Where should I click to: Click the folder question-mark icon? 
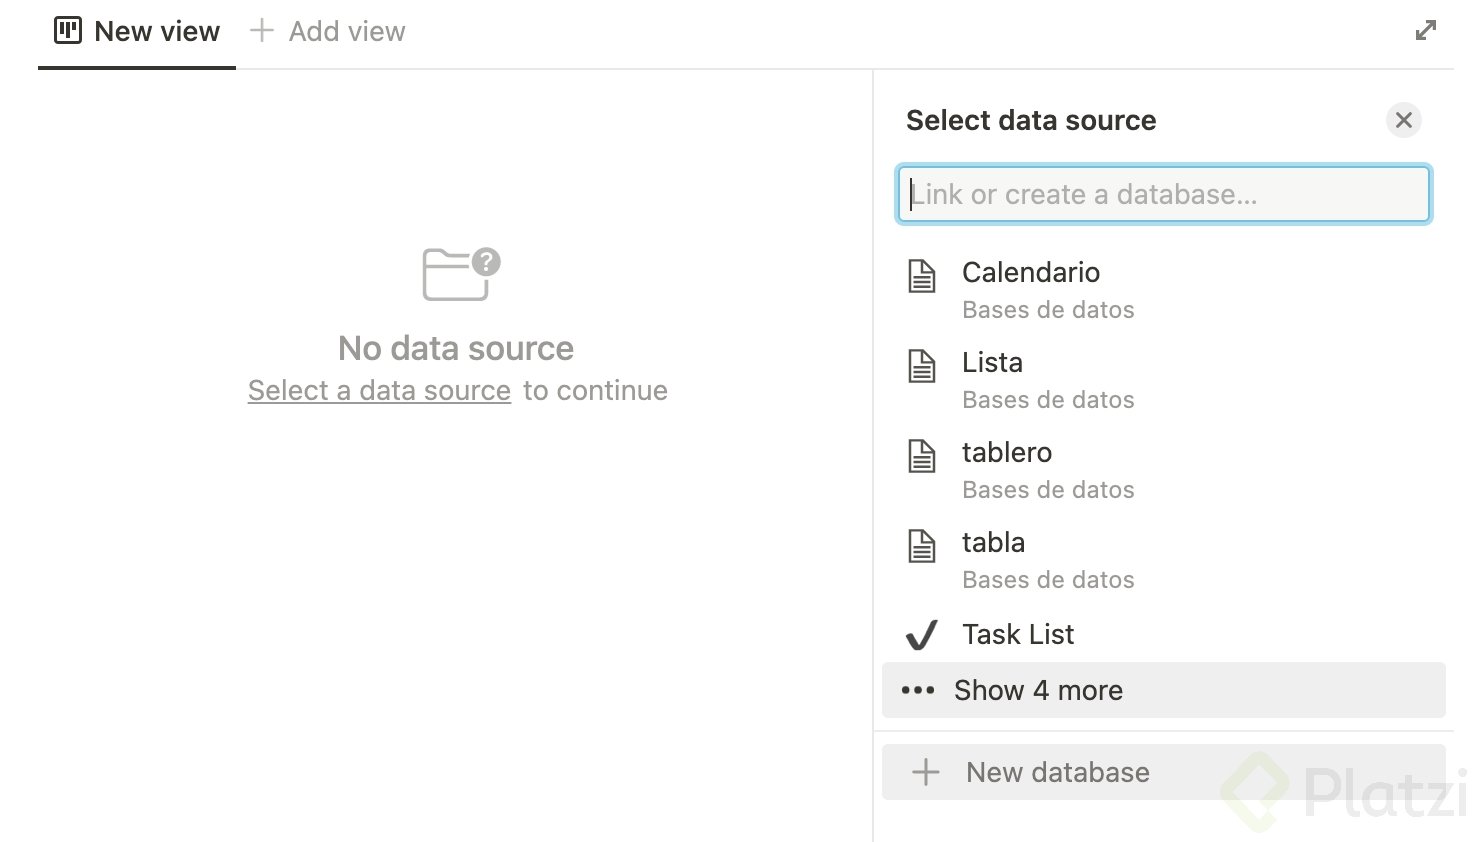coord(461,274)
